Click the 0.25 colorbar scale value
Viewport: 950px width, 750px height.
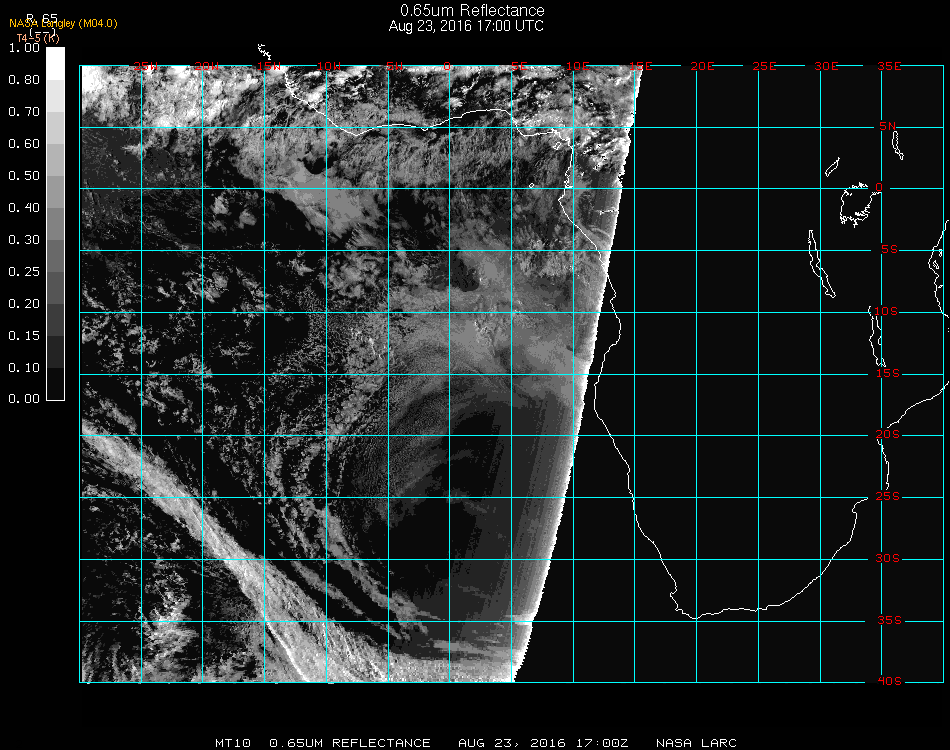click(24, 272)
